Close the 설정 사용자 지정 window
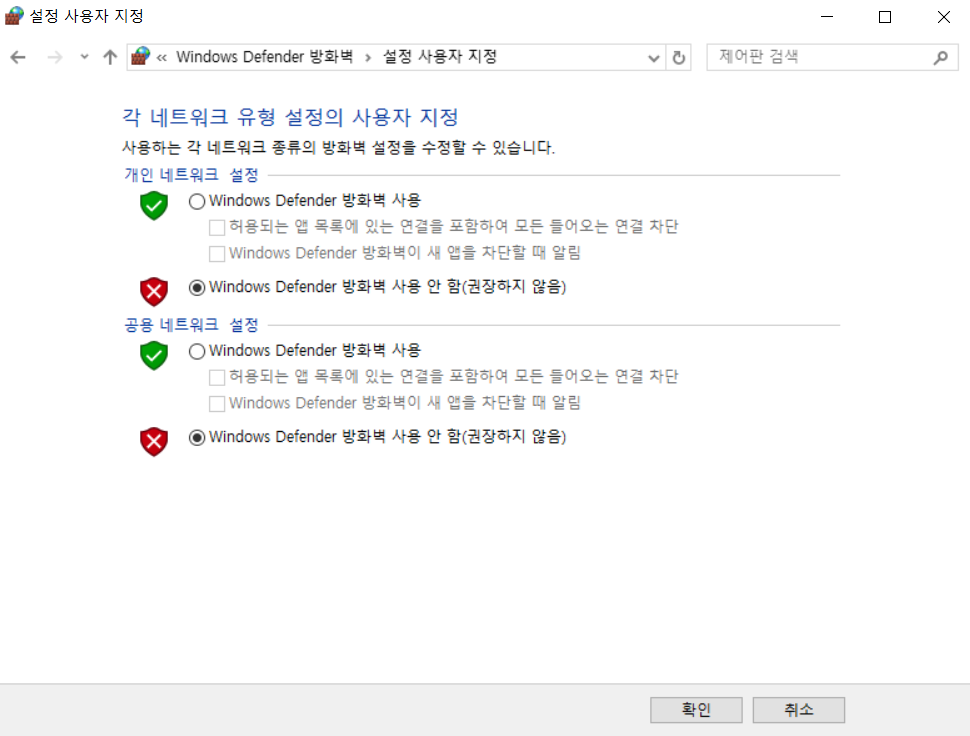Viewport: 970px width, 736px height. 943,17
